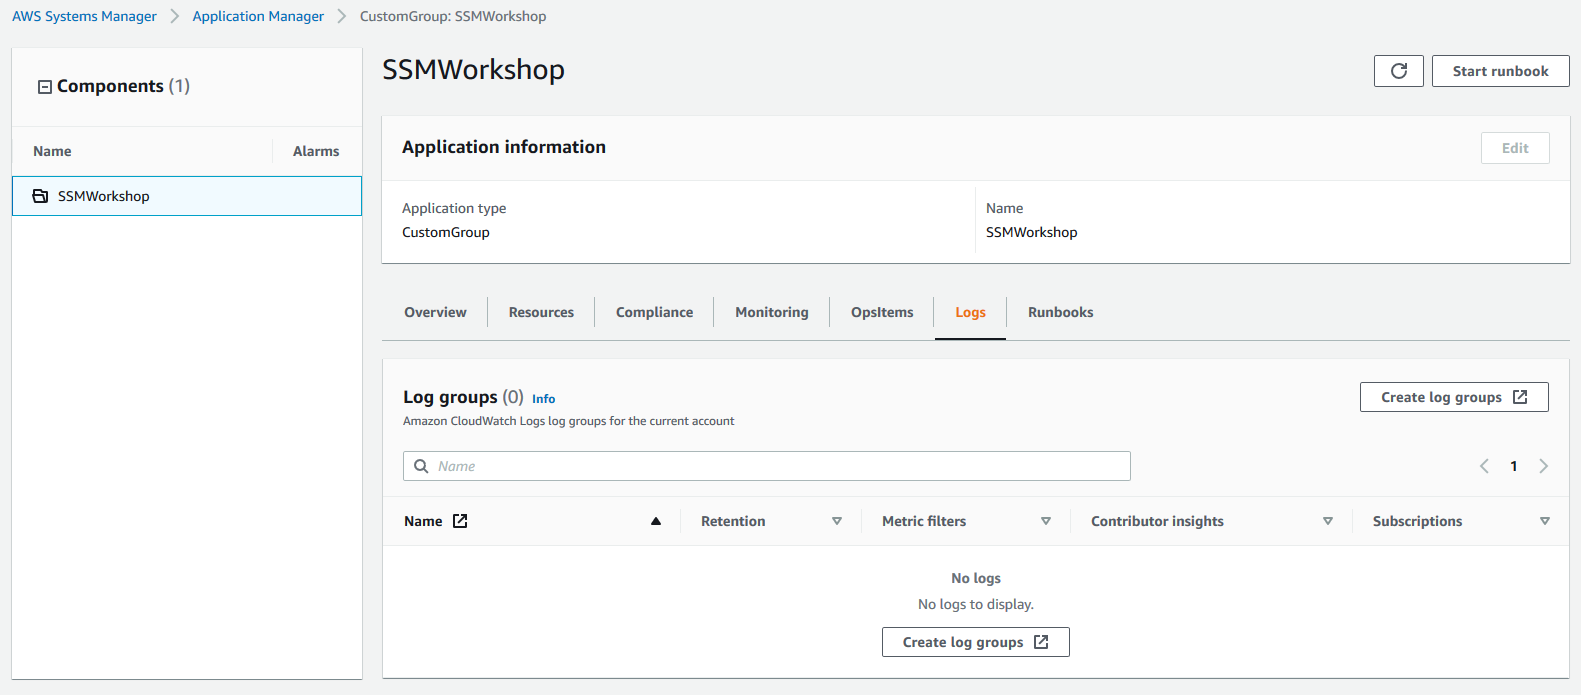Click the Name column header in Components
The height and width of the screenshot is (695, 1581).
click(x=52, y=151)
